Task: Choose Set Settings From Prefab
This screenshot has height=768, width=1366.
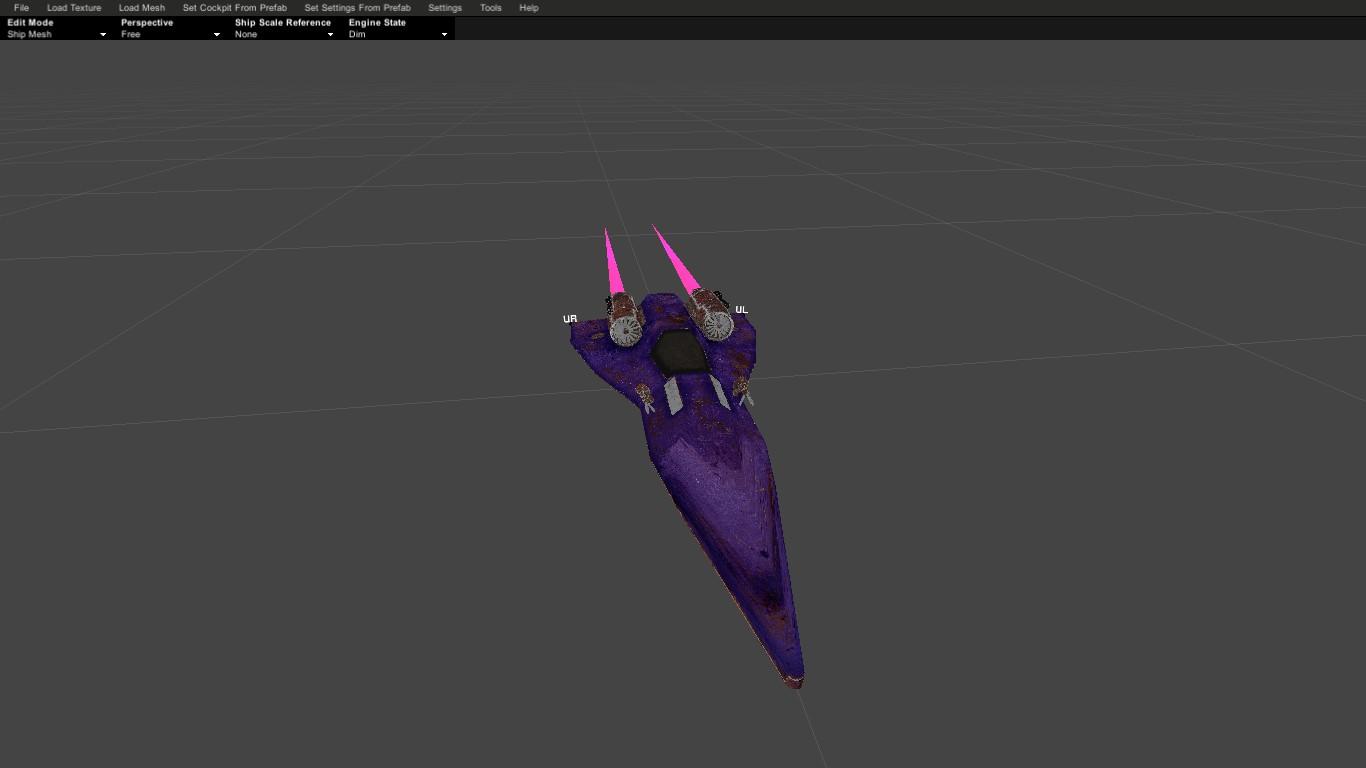Action: [x=357, y=8]
